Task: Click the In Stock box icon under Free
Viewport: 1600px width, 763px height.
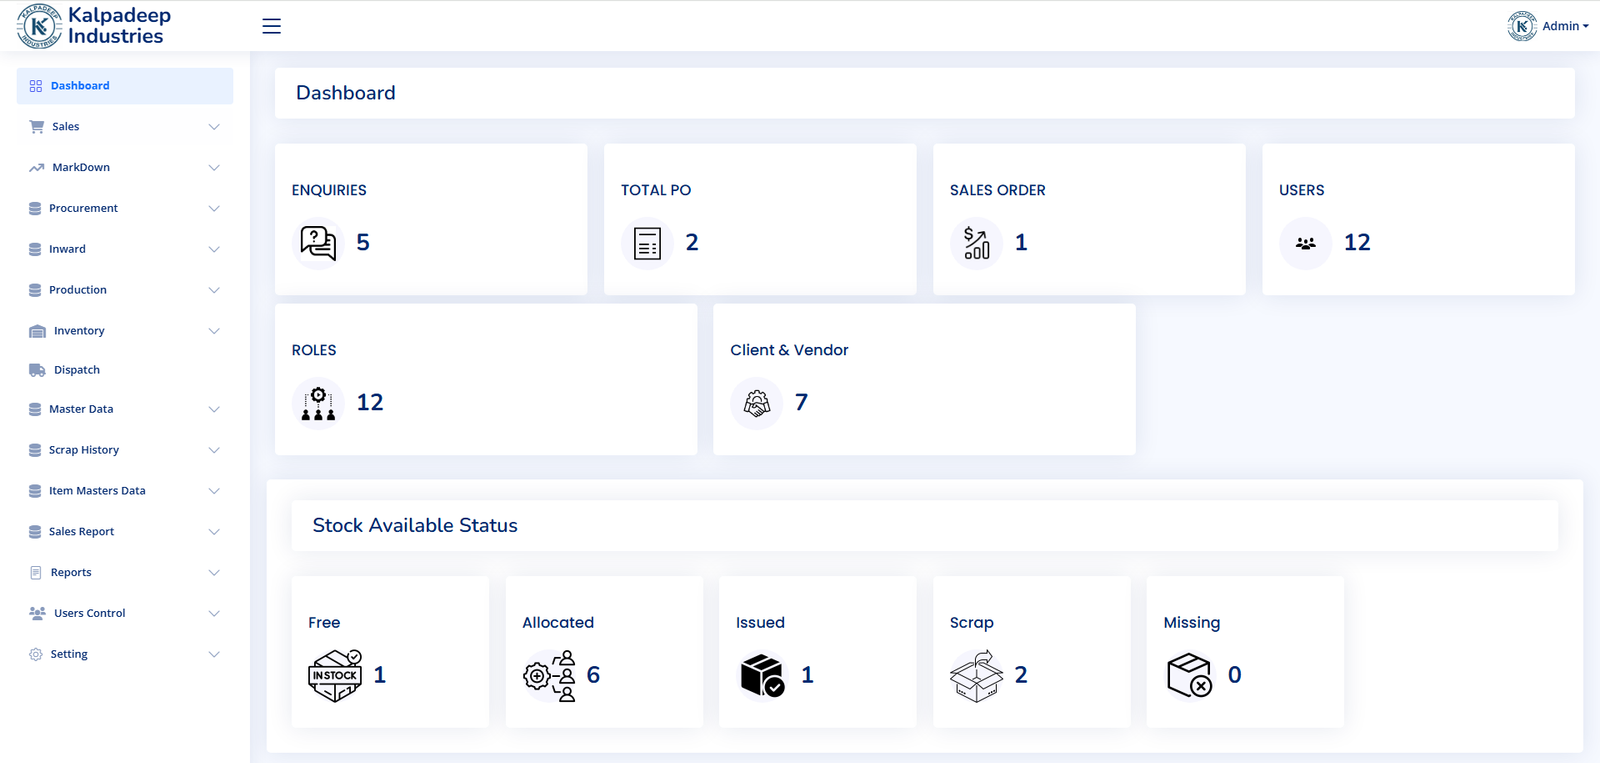Action: pos(335,676)
